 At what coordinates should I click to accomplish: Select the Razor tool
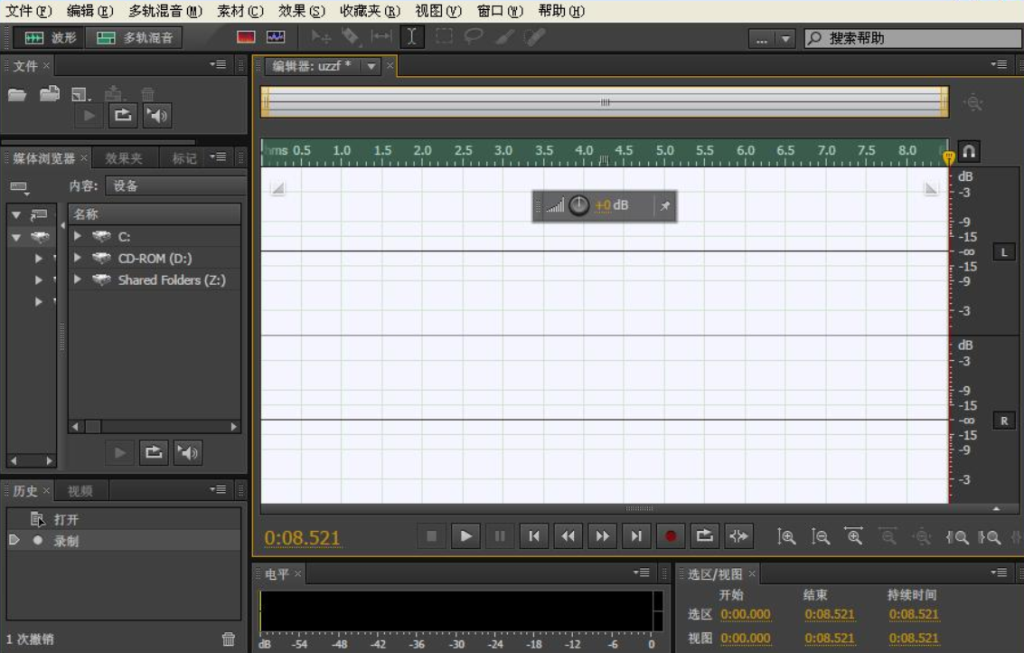[x=350, y=37]
